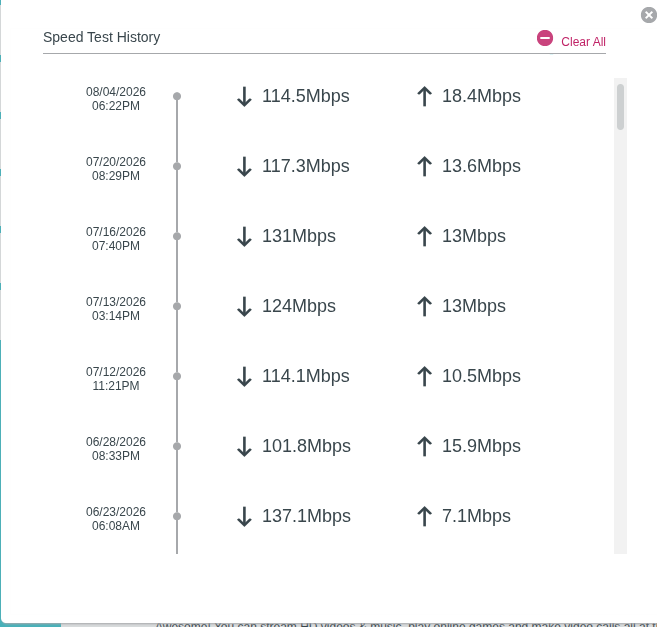Click the 07/20/2026 08:29PM date label
657x627 pixels.
[116, 168]
